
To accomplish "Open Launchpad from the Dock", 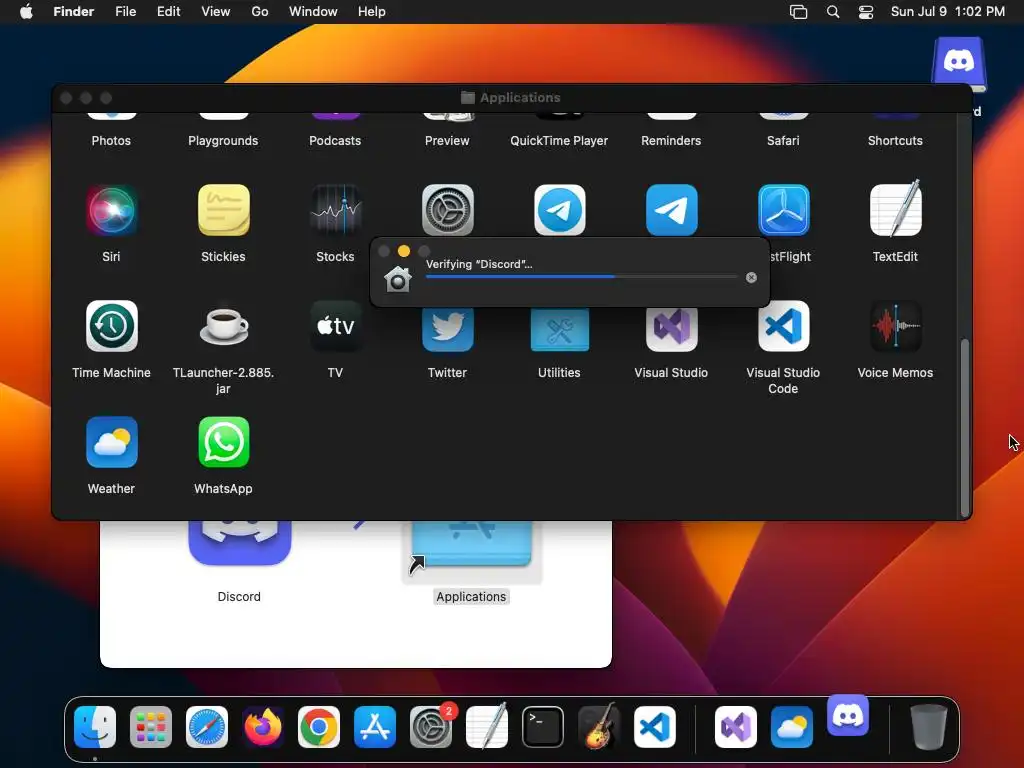I will tap(151, 727).
